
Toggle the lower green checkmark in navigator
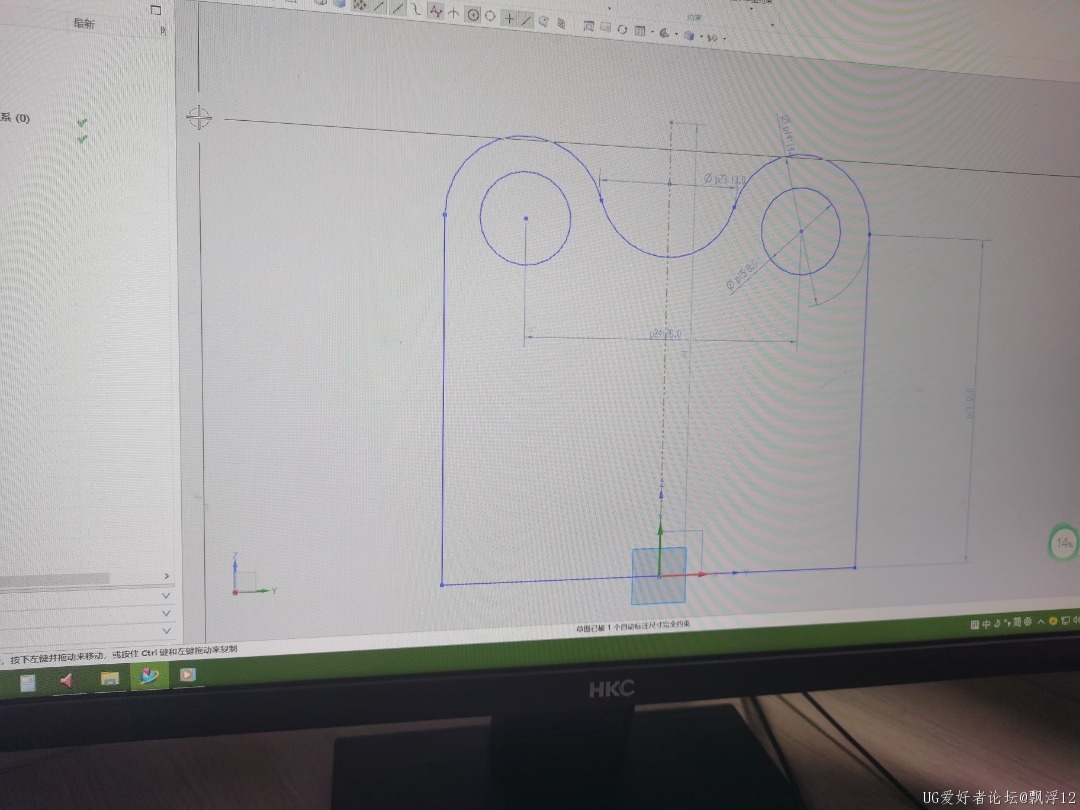(82, 139)
